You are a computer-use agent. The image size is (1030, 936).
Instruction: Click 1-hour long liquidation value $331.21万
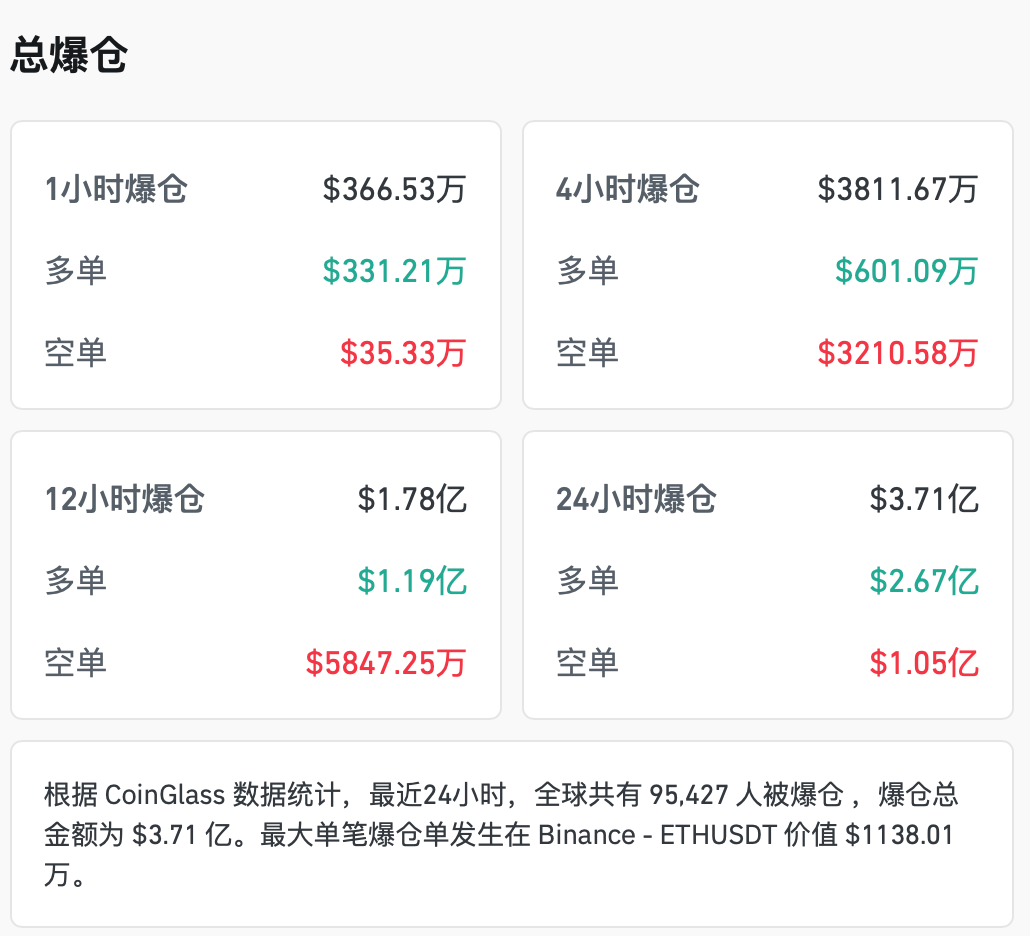[x=395, y=271]
